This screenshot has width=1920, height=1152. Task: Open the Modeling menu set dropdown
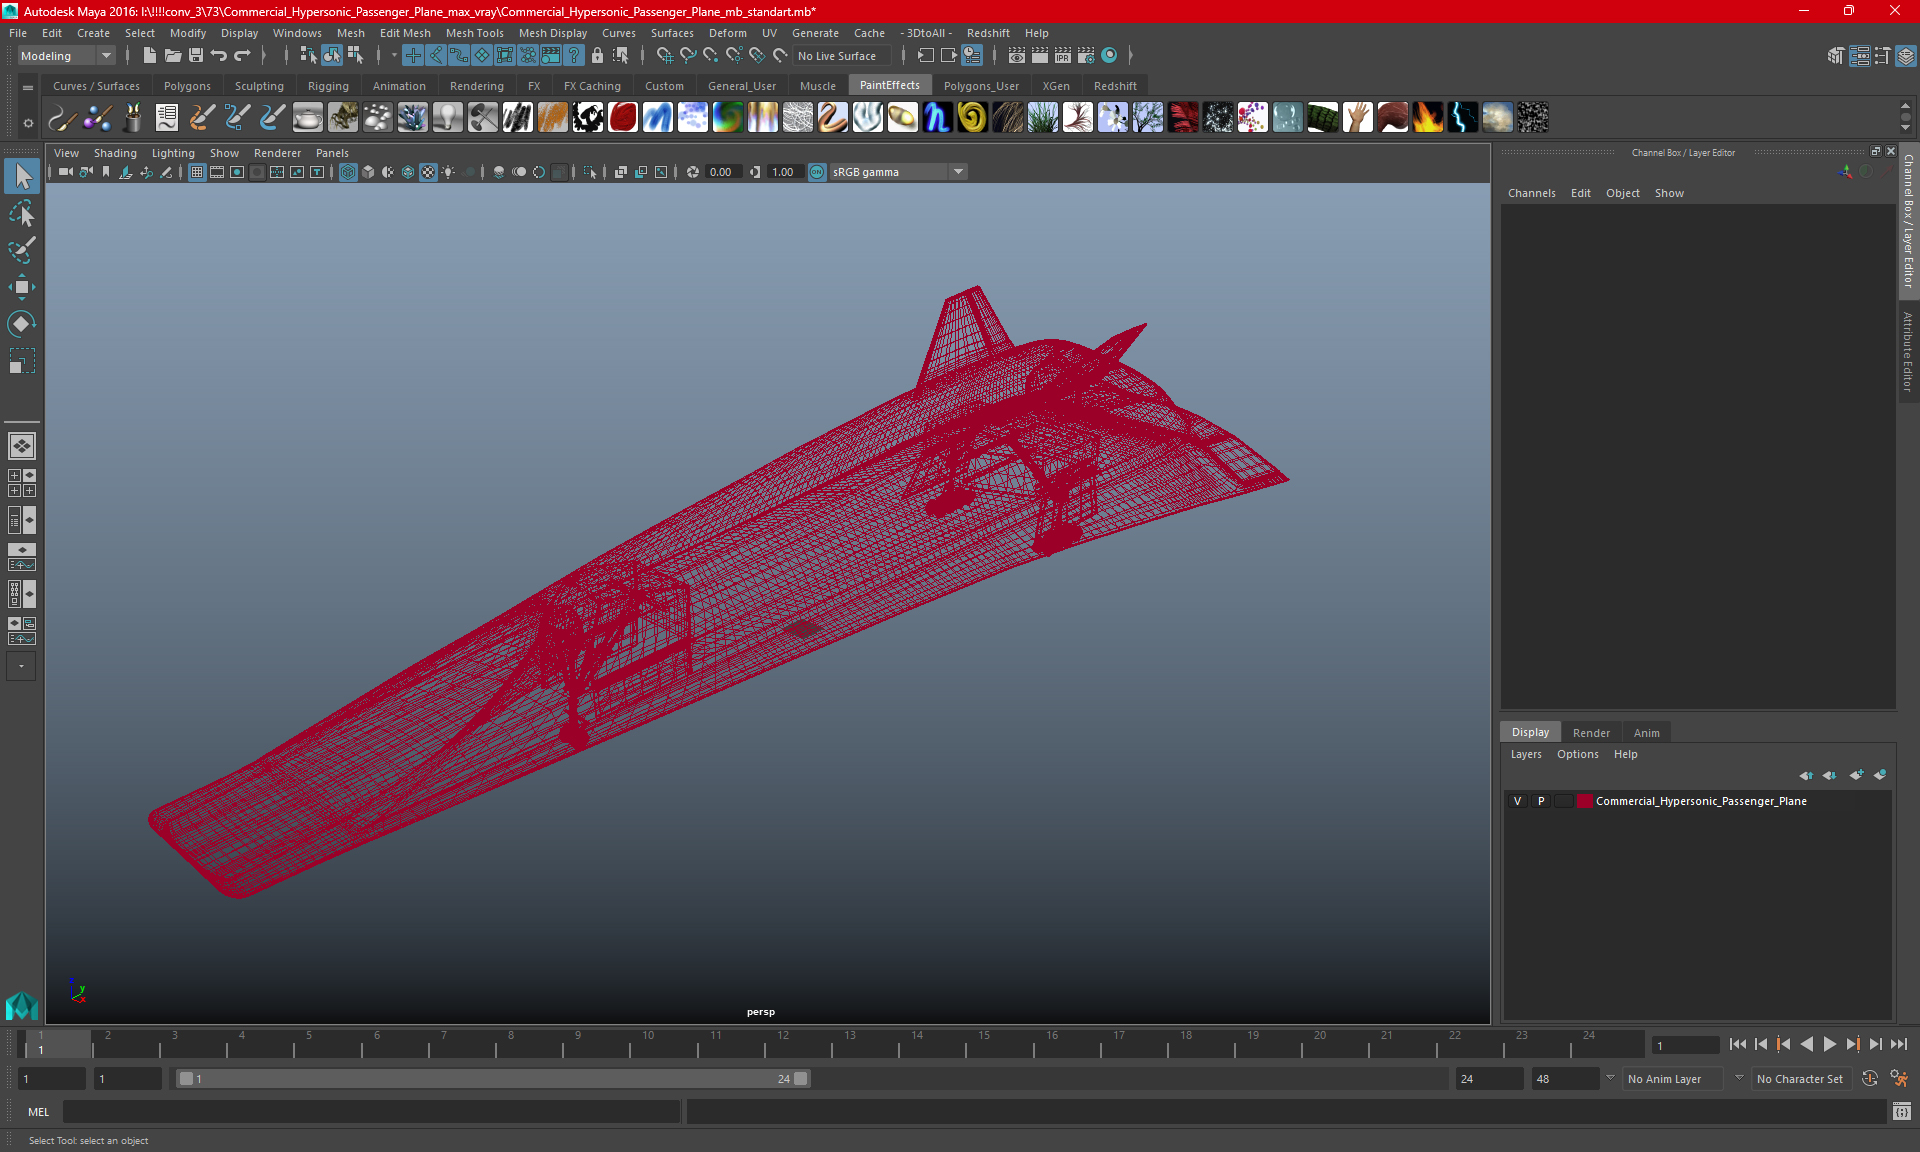coord(67,56)
